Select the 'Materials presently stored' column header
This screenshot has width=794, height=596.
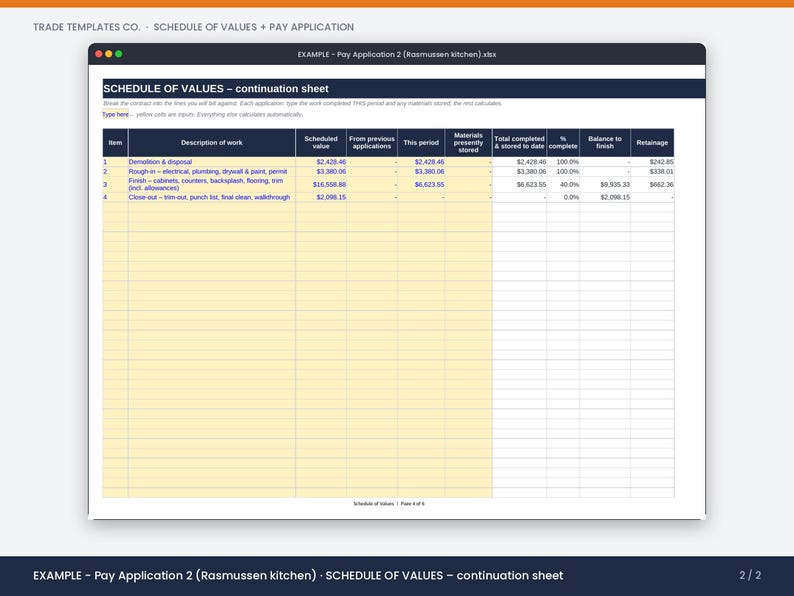click(468, 142)
